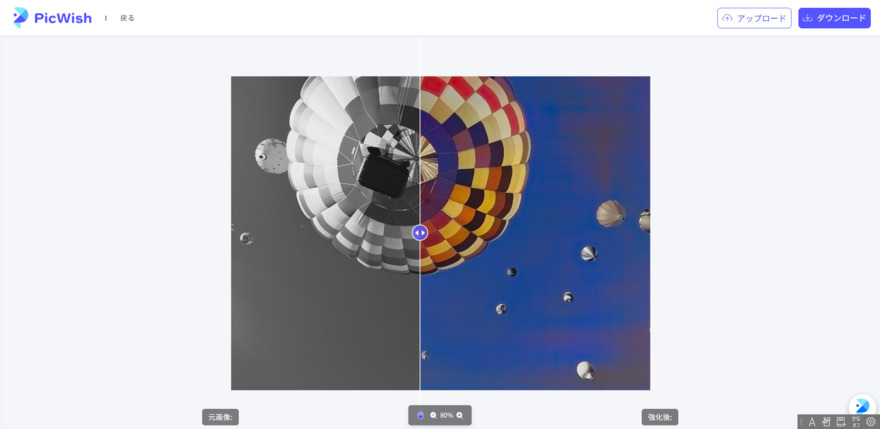Click the zoom out magnifier icon
The image size is (880, 429).
point(433,416)
